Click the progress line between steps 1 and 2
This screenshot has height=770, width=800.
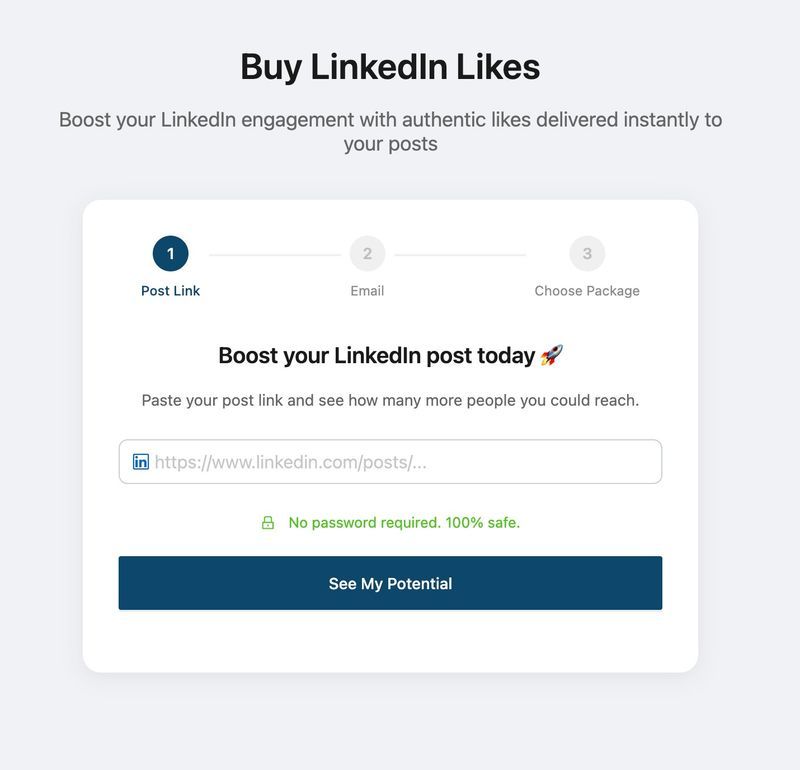pos(270,254)
